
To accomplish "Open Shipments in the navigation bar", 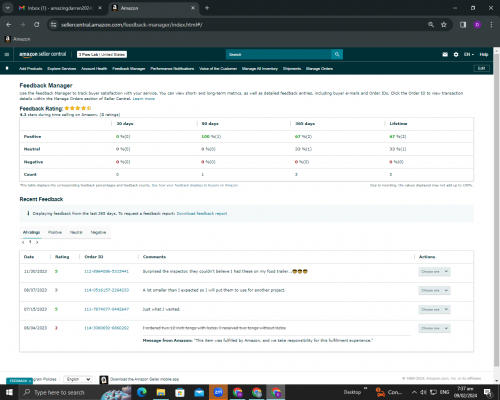I will 292,69.
